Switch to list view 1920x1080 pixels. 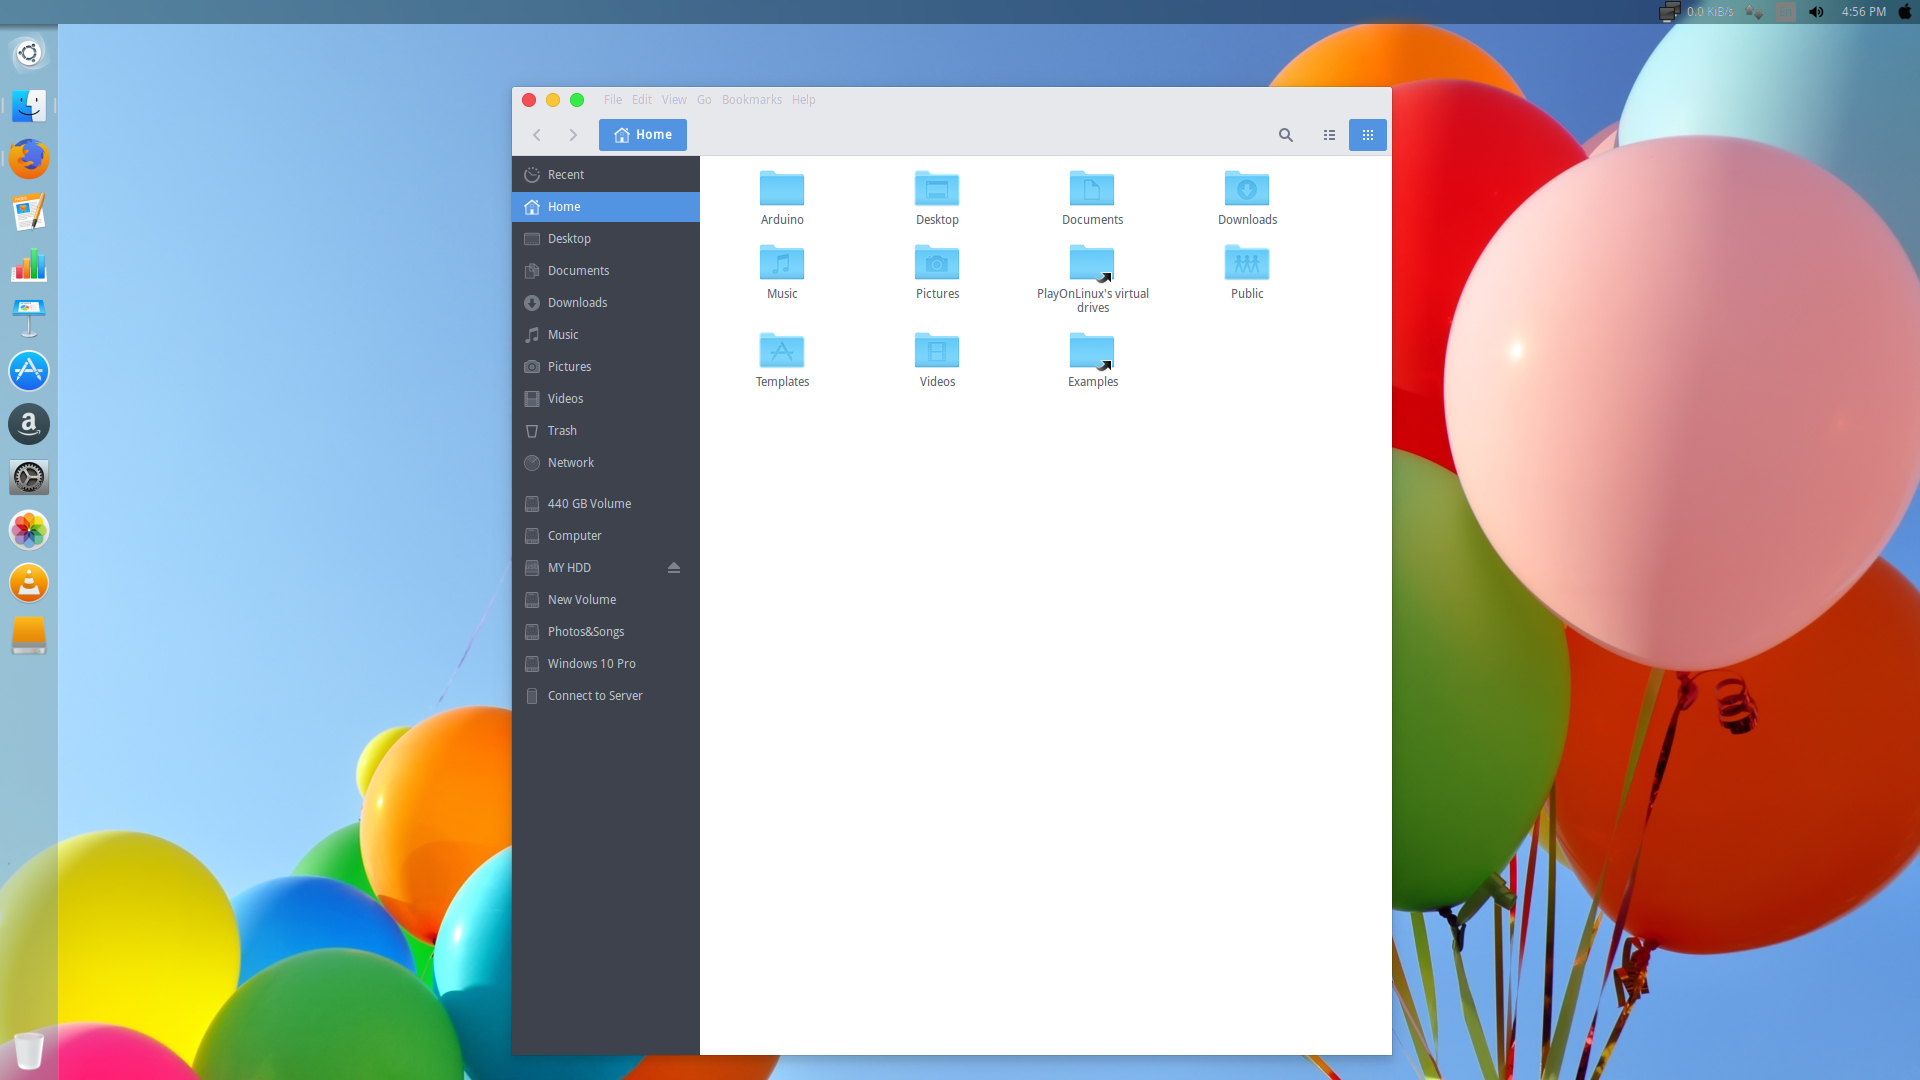click(x=1329, y=135)
